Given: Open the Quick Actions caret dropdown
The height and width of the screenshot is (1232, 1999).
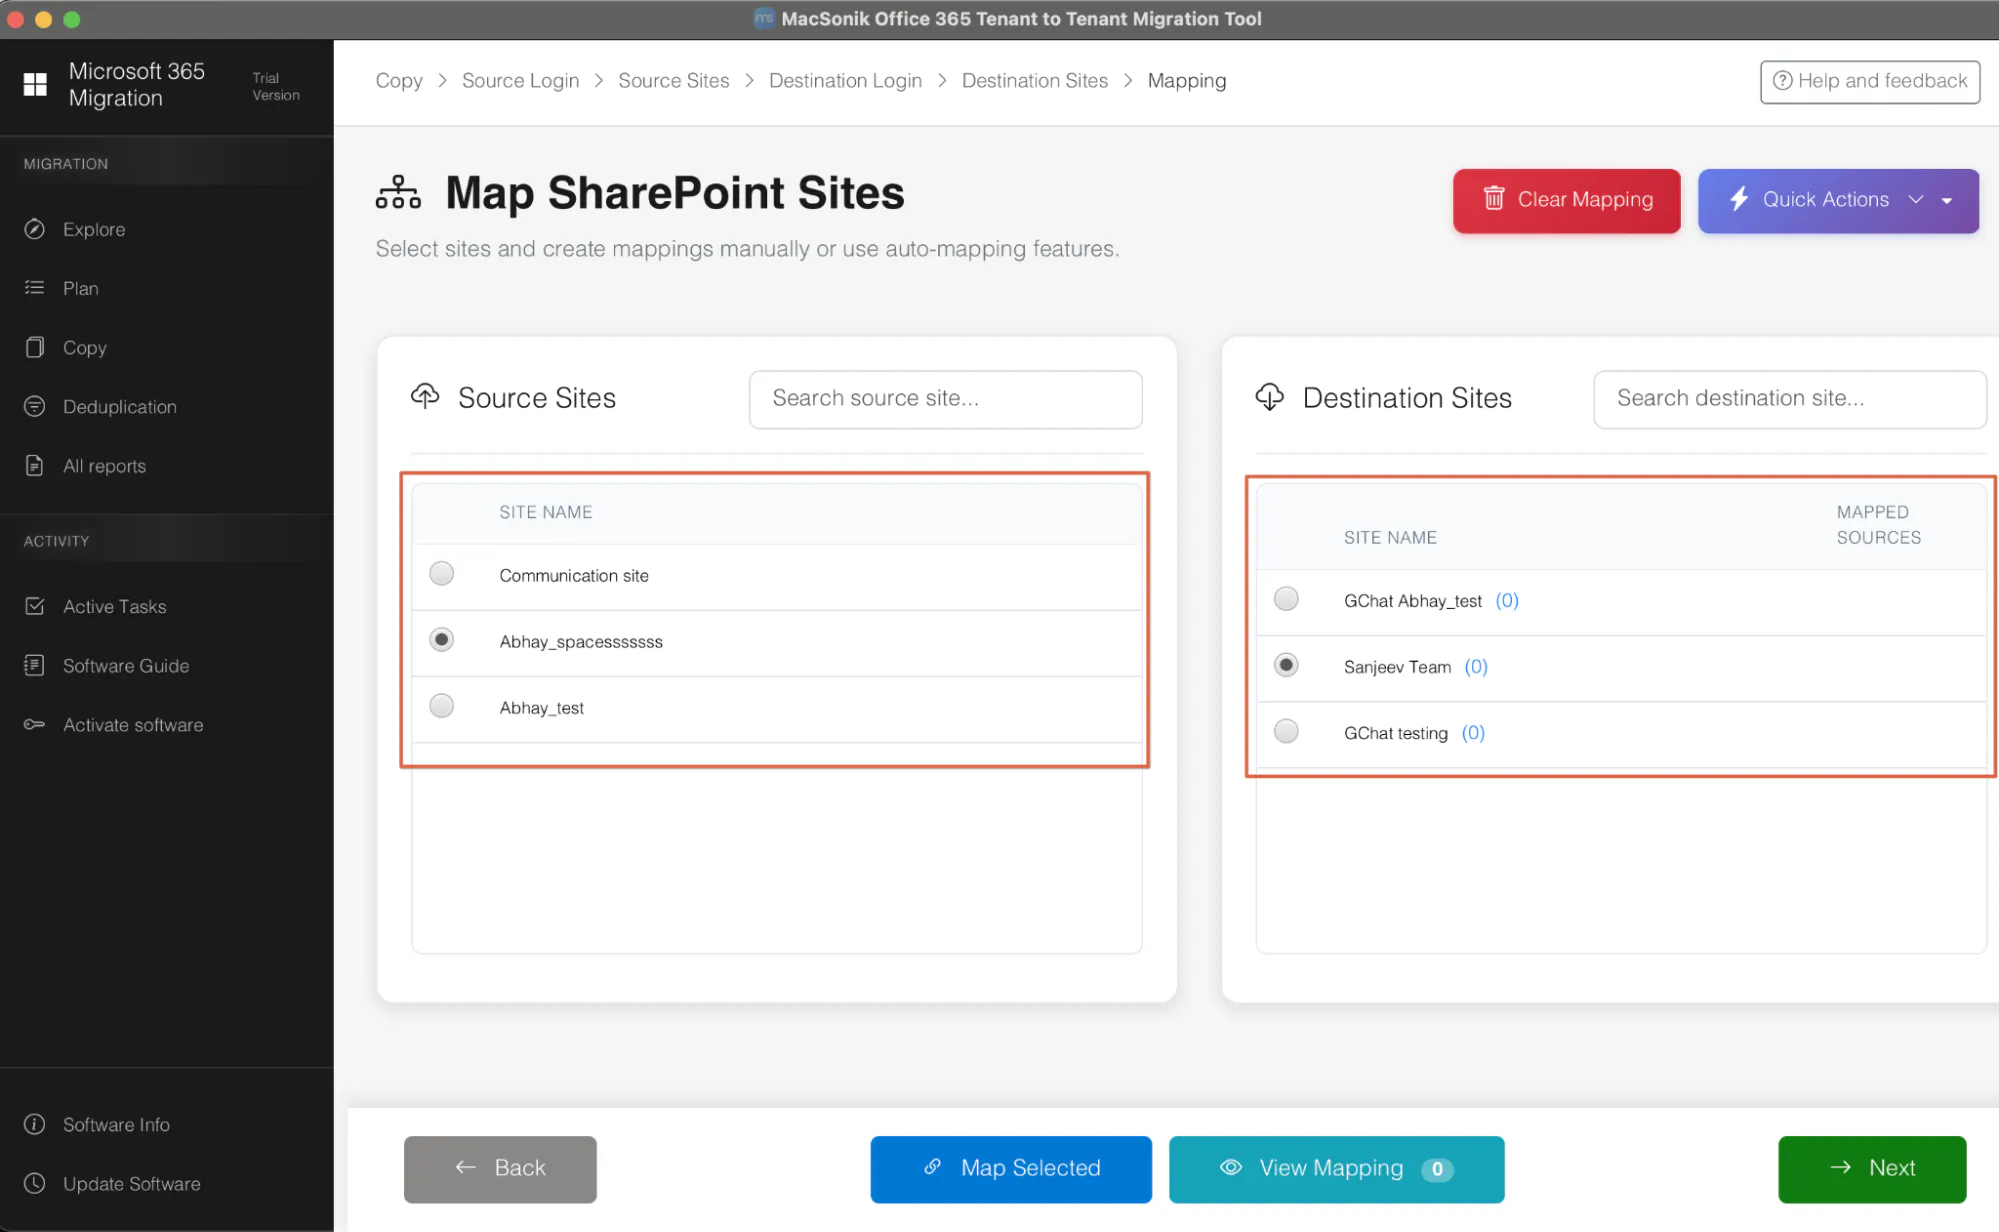Looking at the screenshot, I should [1947, 200].
